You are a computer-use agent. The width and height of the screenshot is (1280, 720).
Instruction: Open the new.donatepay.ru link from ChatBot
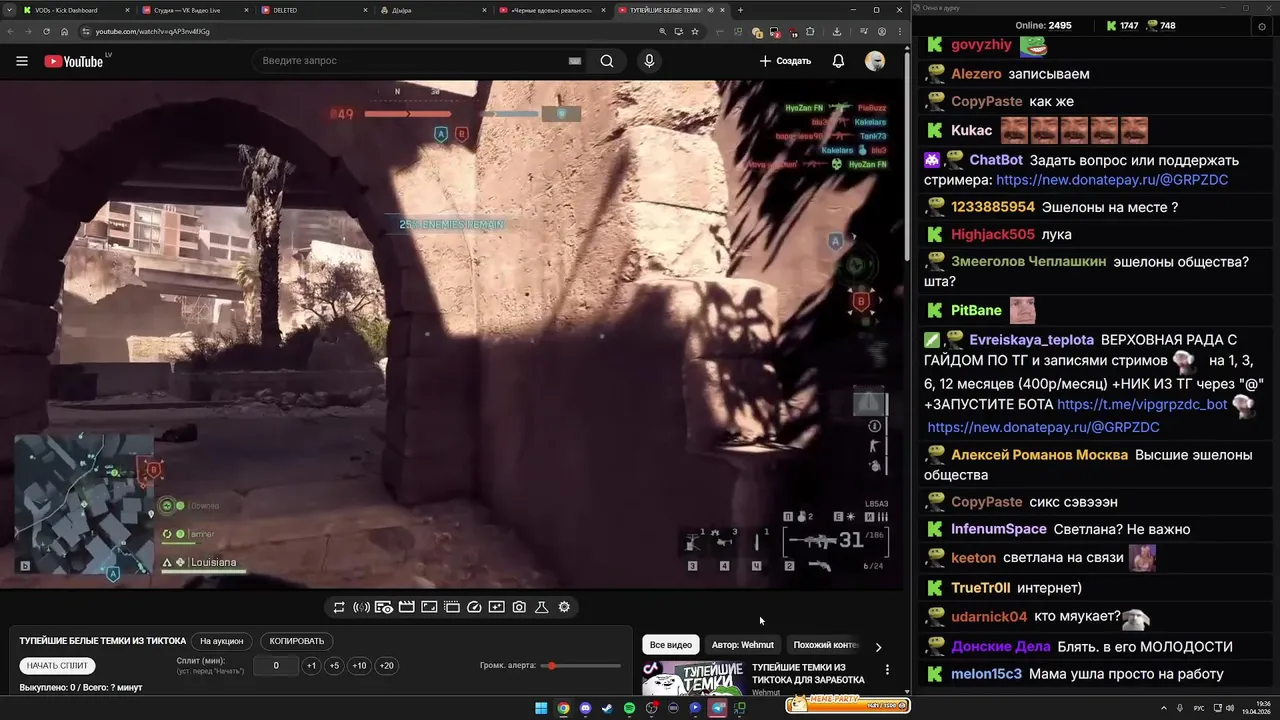click(x=1112, y=180)
